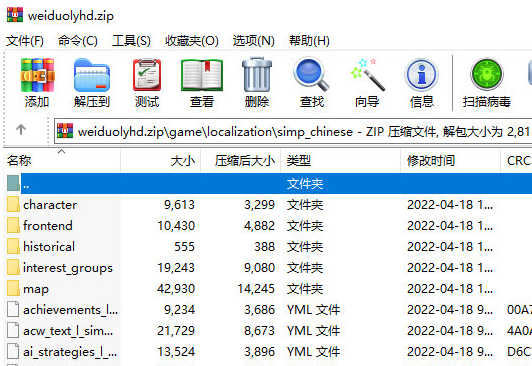Click YML 文件 type of achievements row

click(x=313, y=310)
